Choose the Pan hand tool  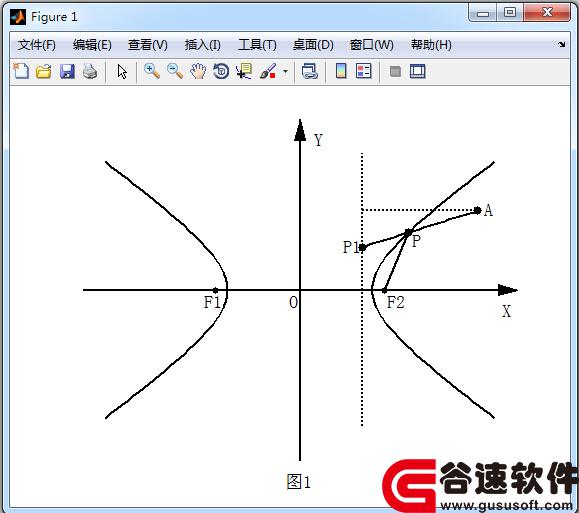198,71
